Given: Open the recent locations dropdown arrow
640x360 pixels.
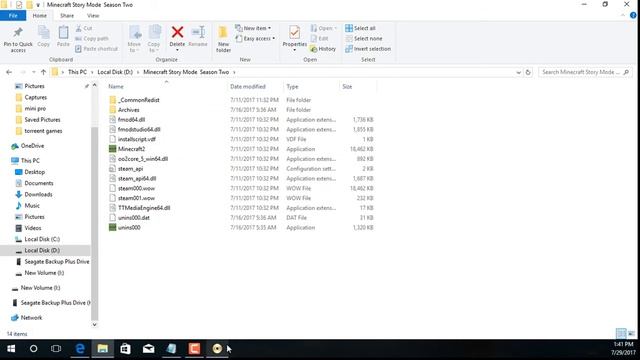Looking at the screenshot, I should pyautogui.click(x=33, y=72).
